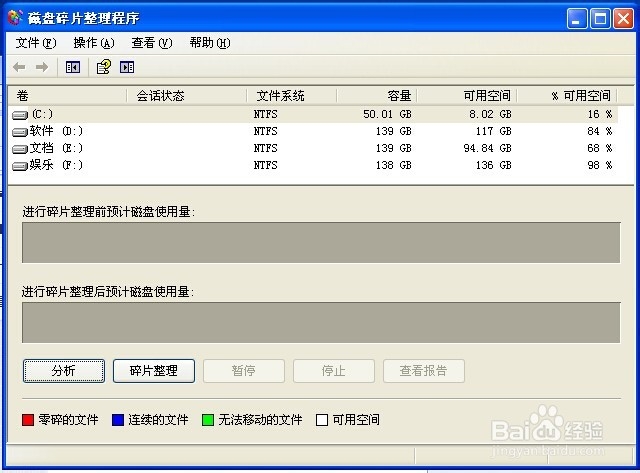Click the 碎片整理 button
The image size is (640, 473).
pos(153,371)
